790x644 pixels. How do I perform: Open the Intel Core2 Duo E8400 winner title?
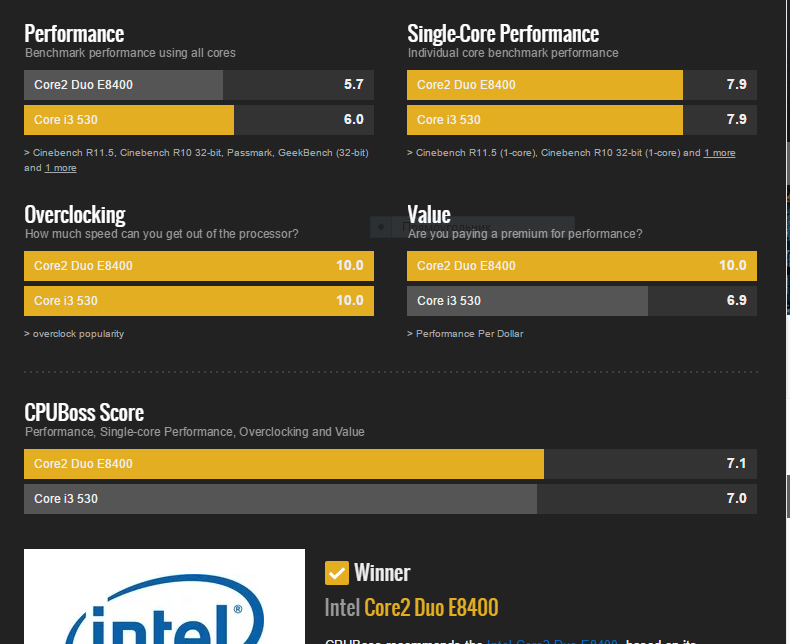[x=411, y=607]
